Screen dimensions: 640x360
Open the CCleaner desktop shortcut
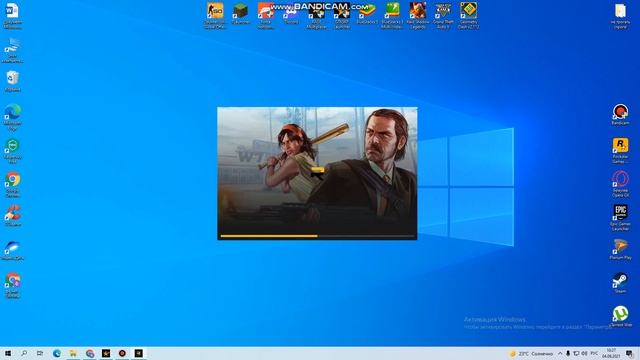point(12,216)
